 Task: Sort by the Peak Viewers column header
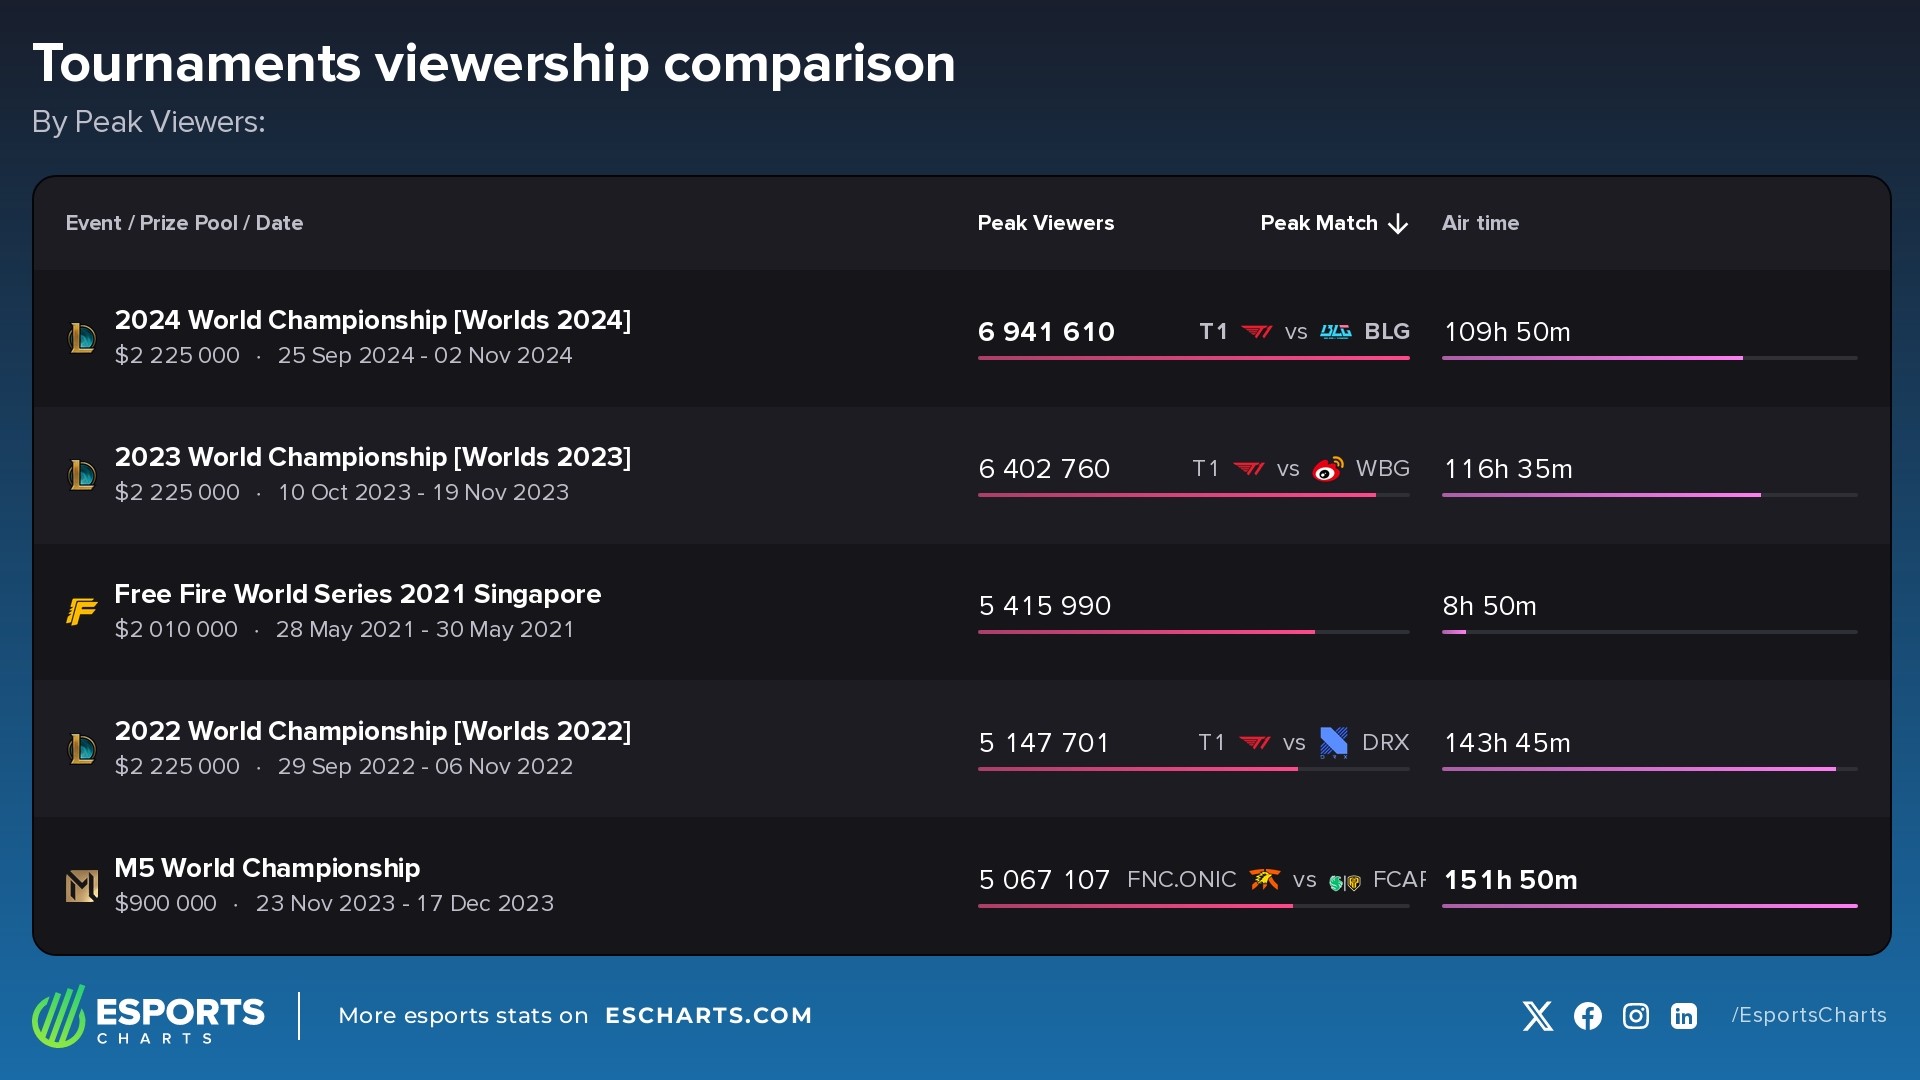[x=1046, y=223]
